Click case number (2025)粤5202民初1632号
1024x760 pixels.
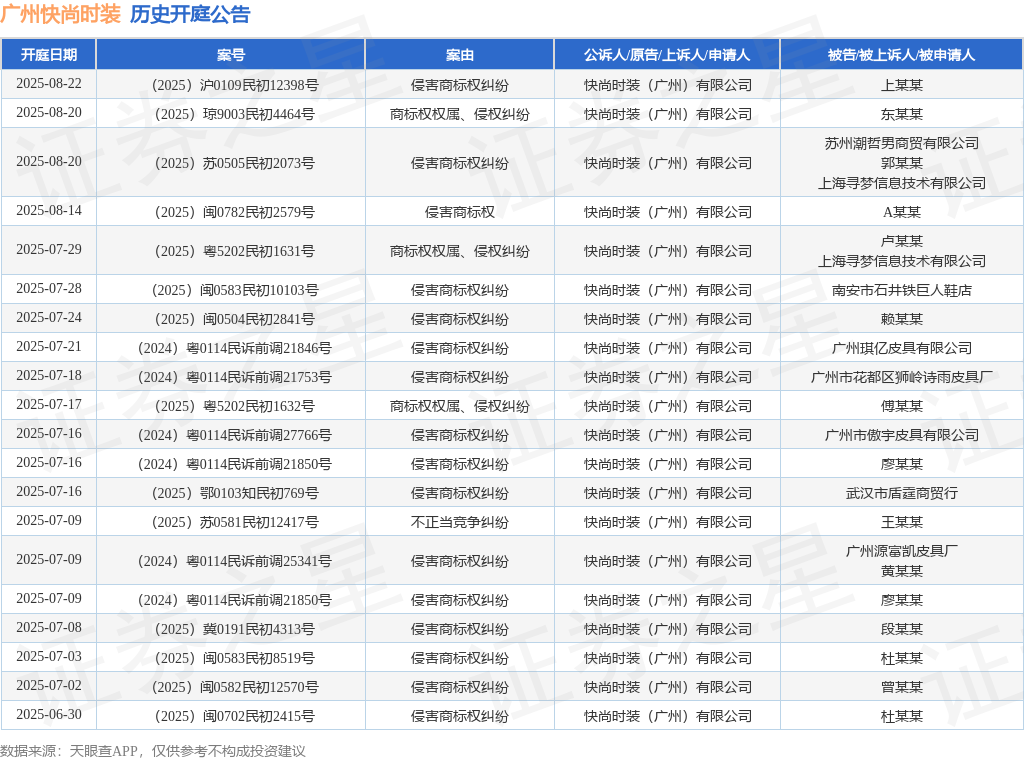coord(235,406)
